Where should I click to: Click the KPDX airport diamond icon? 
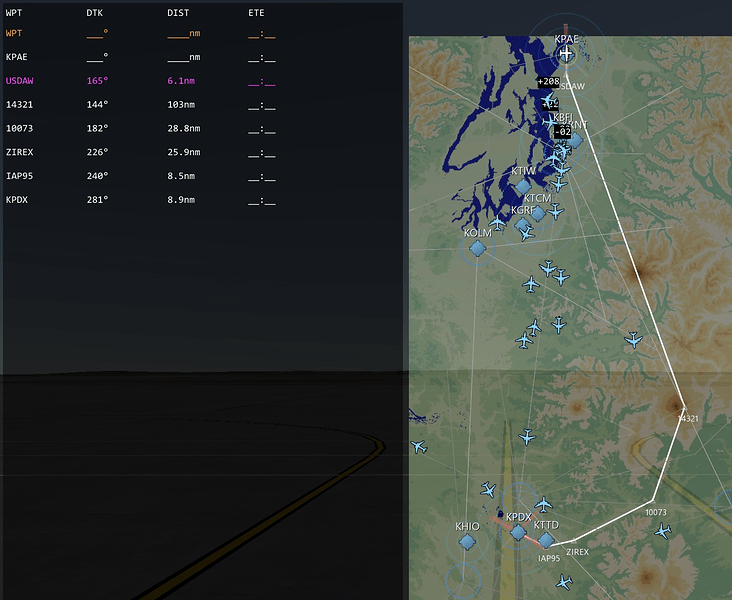[518, 532]
